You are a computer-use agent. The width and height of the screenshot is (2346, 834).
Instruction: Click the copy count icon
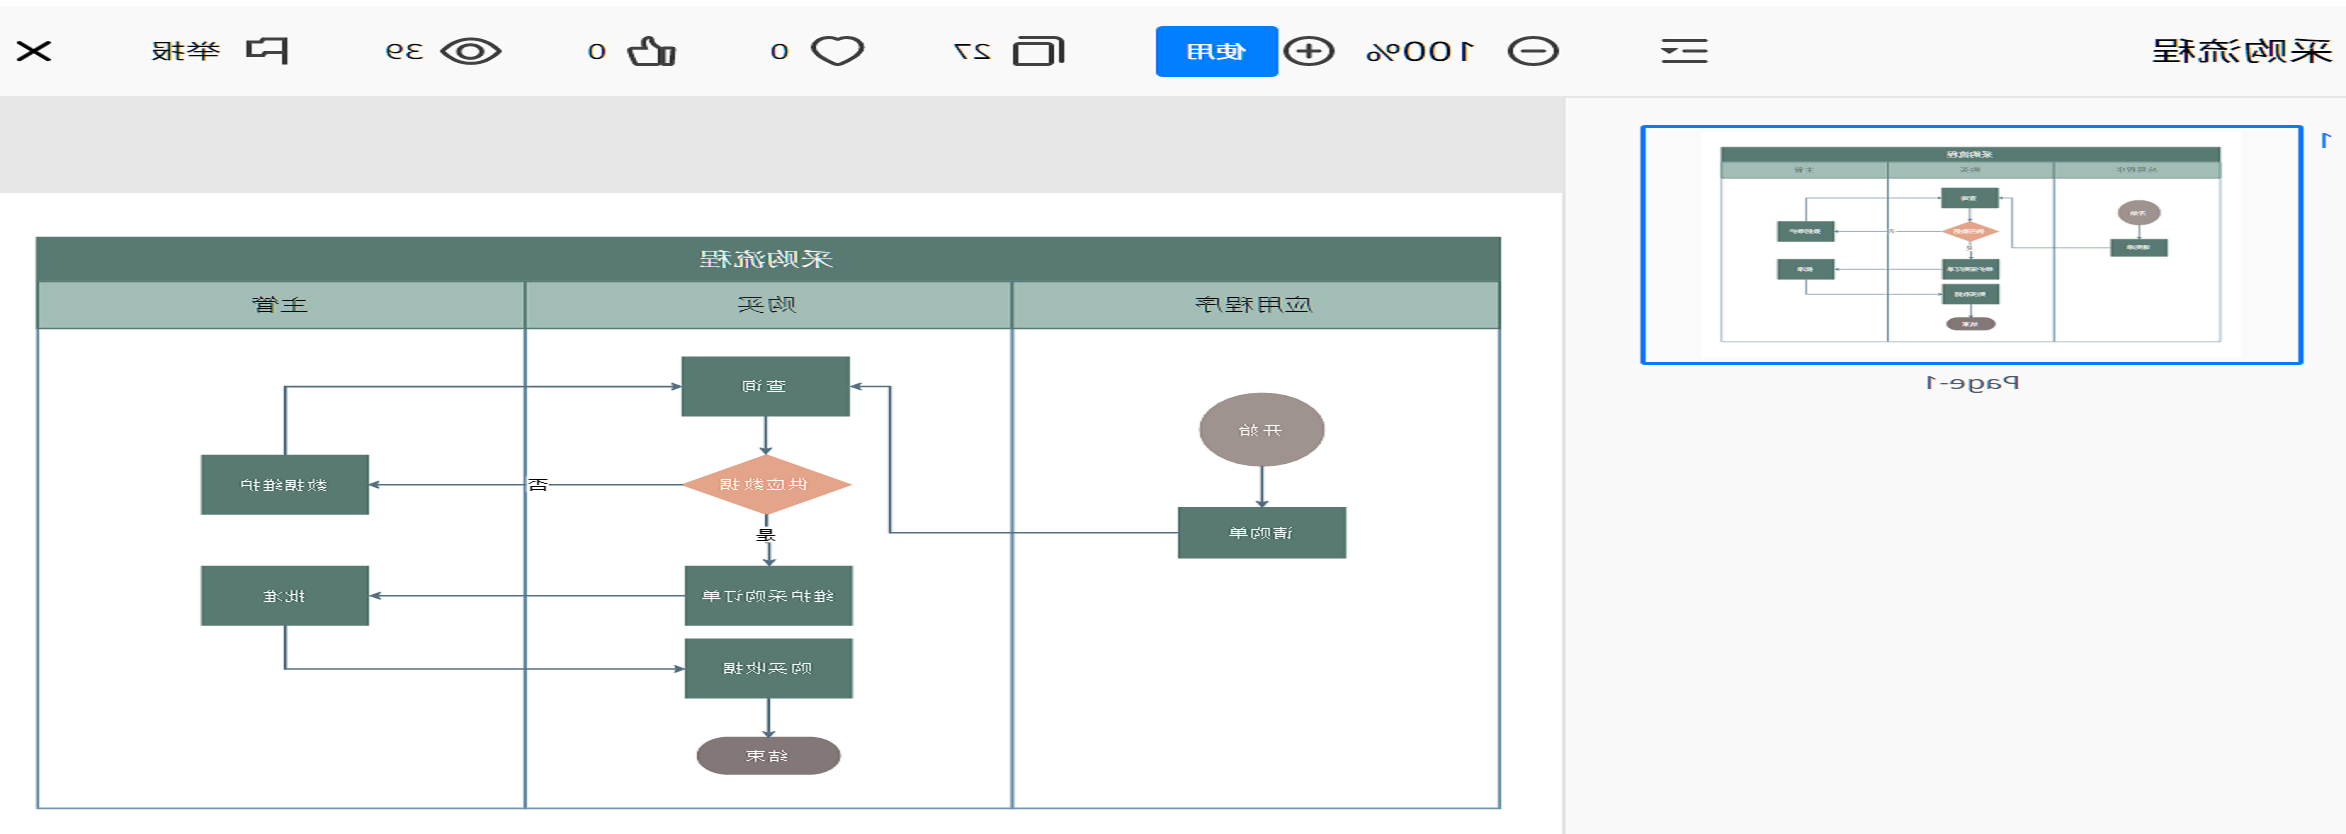pos(1039,51)
